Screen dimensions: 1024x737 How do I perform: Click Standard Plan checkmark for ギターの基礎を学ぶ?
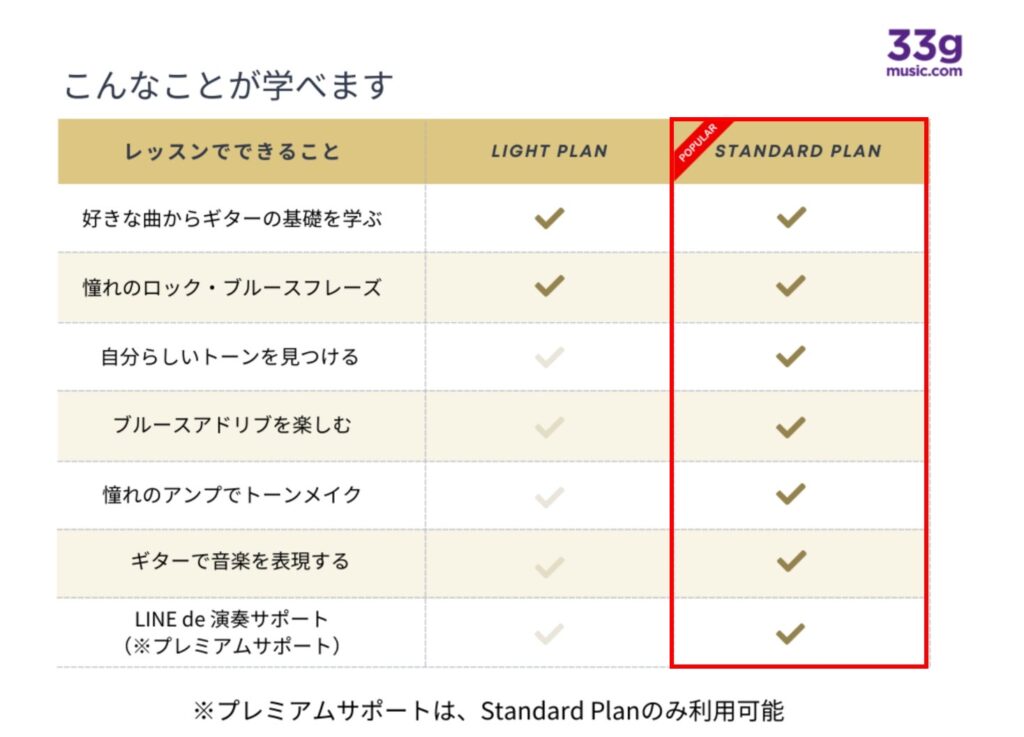pyautogui.click(x=791, y=217)
